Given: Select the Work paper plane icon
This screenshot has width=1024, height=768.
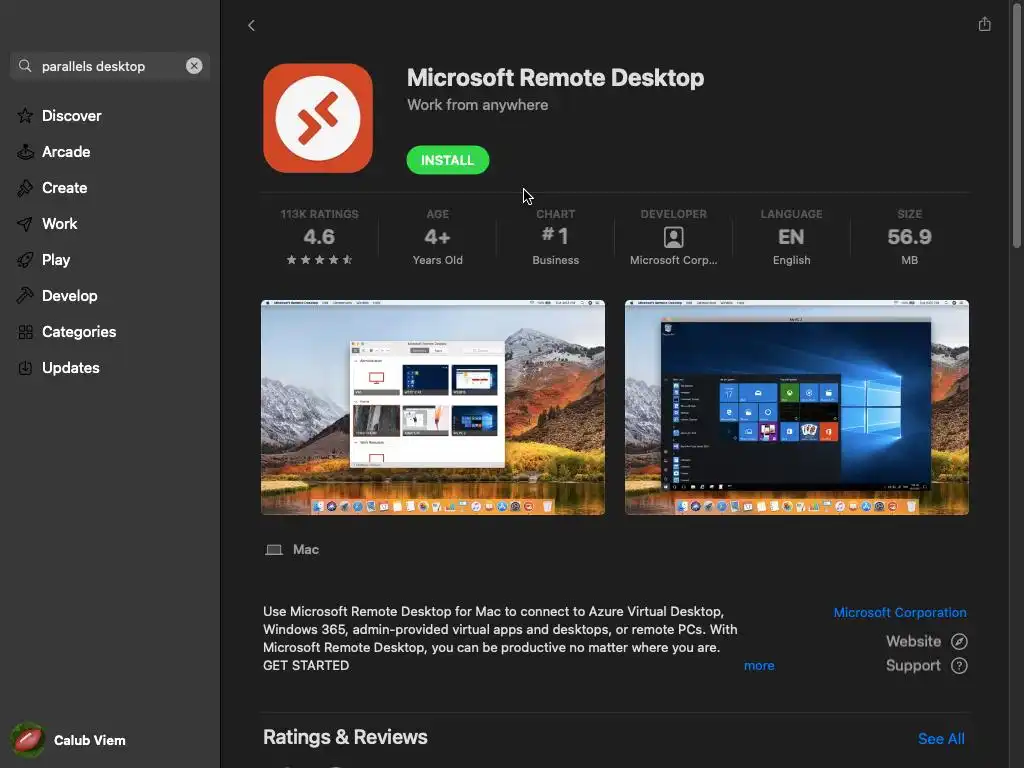Looking at the screenshot, I should 25,224.
